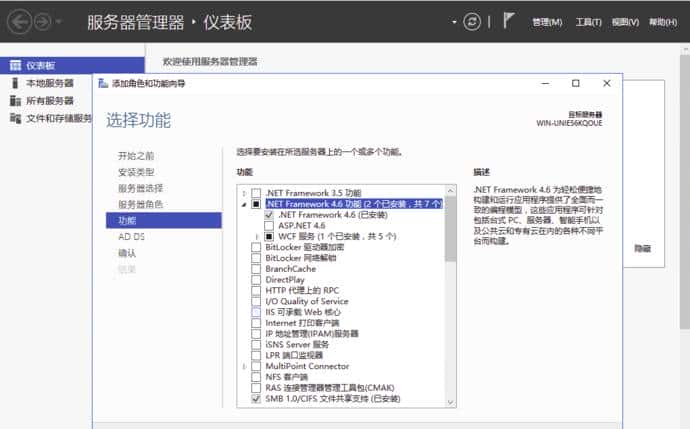Click the wizard title bar icon
This screenshot has width=690, height=429.
pyautogui.click(x=103, y=83)
